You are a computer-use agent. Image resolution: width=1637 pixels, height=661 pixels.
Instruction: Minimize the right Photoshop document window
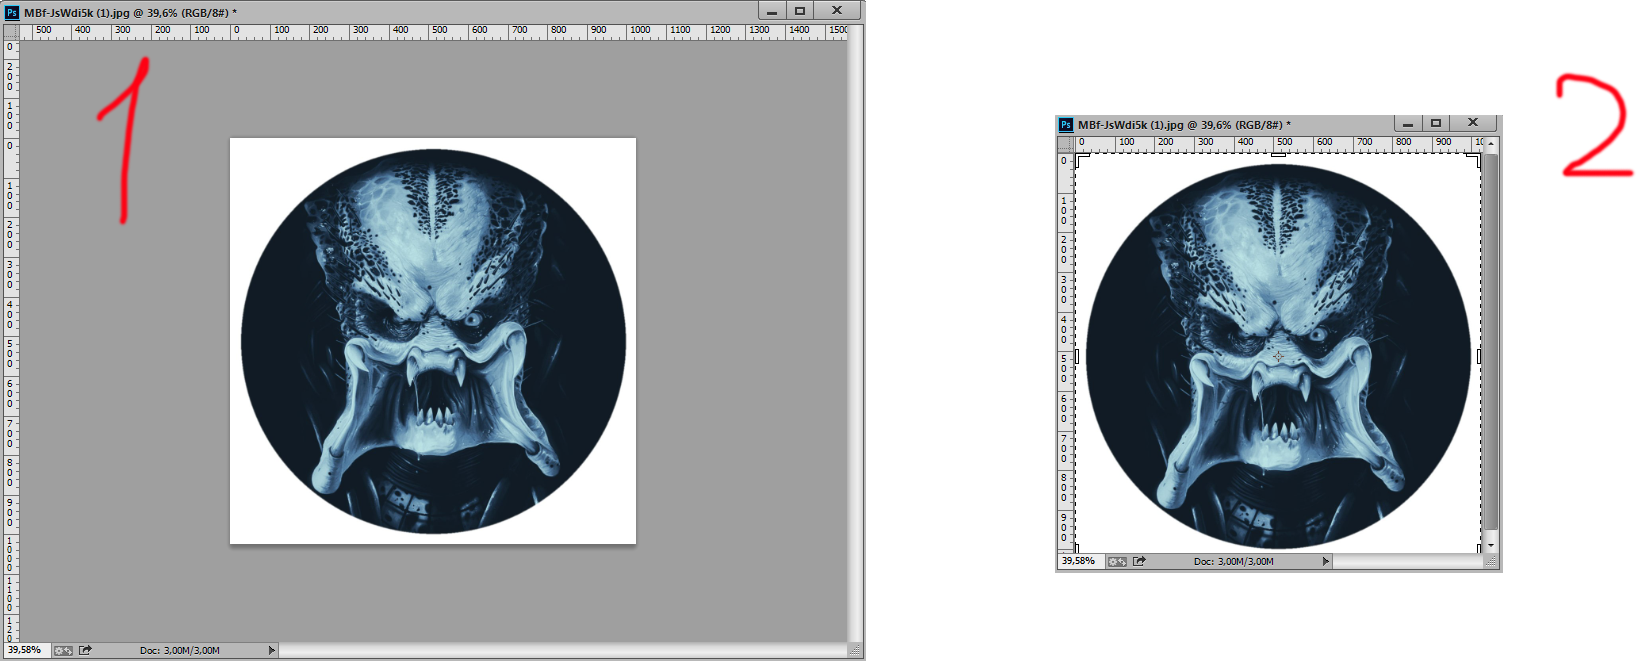[1408, 123]
